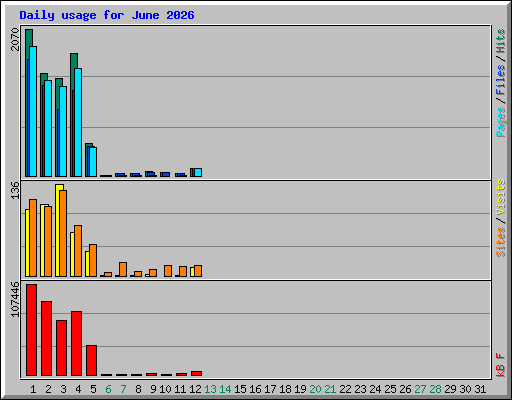The image size is (512, 400).
Task: Select the blue 'Files' legend label
Action: 501,79
